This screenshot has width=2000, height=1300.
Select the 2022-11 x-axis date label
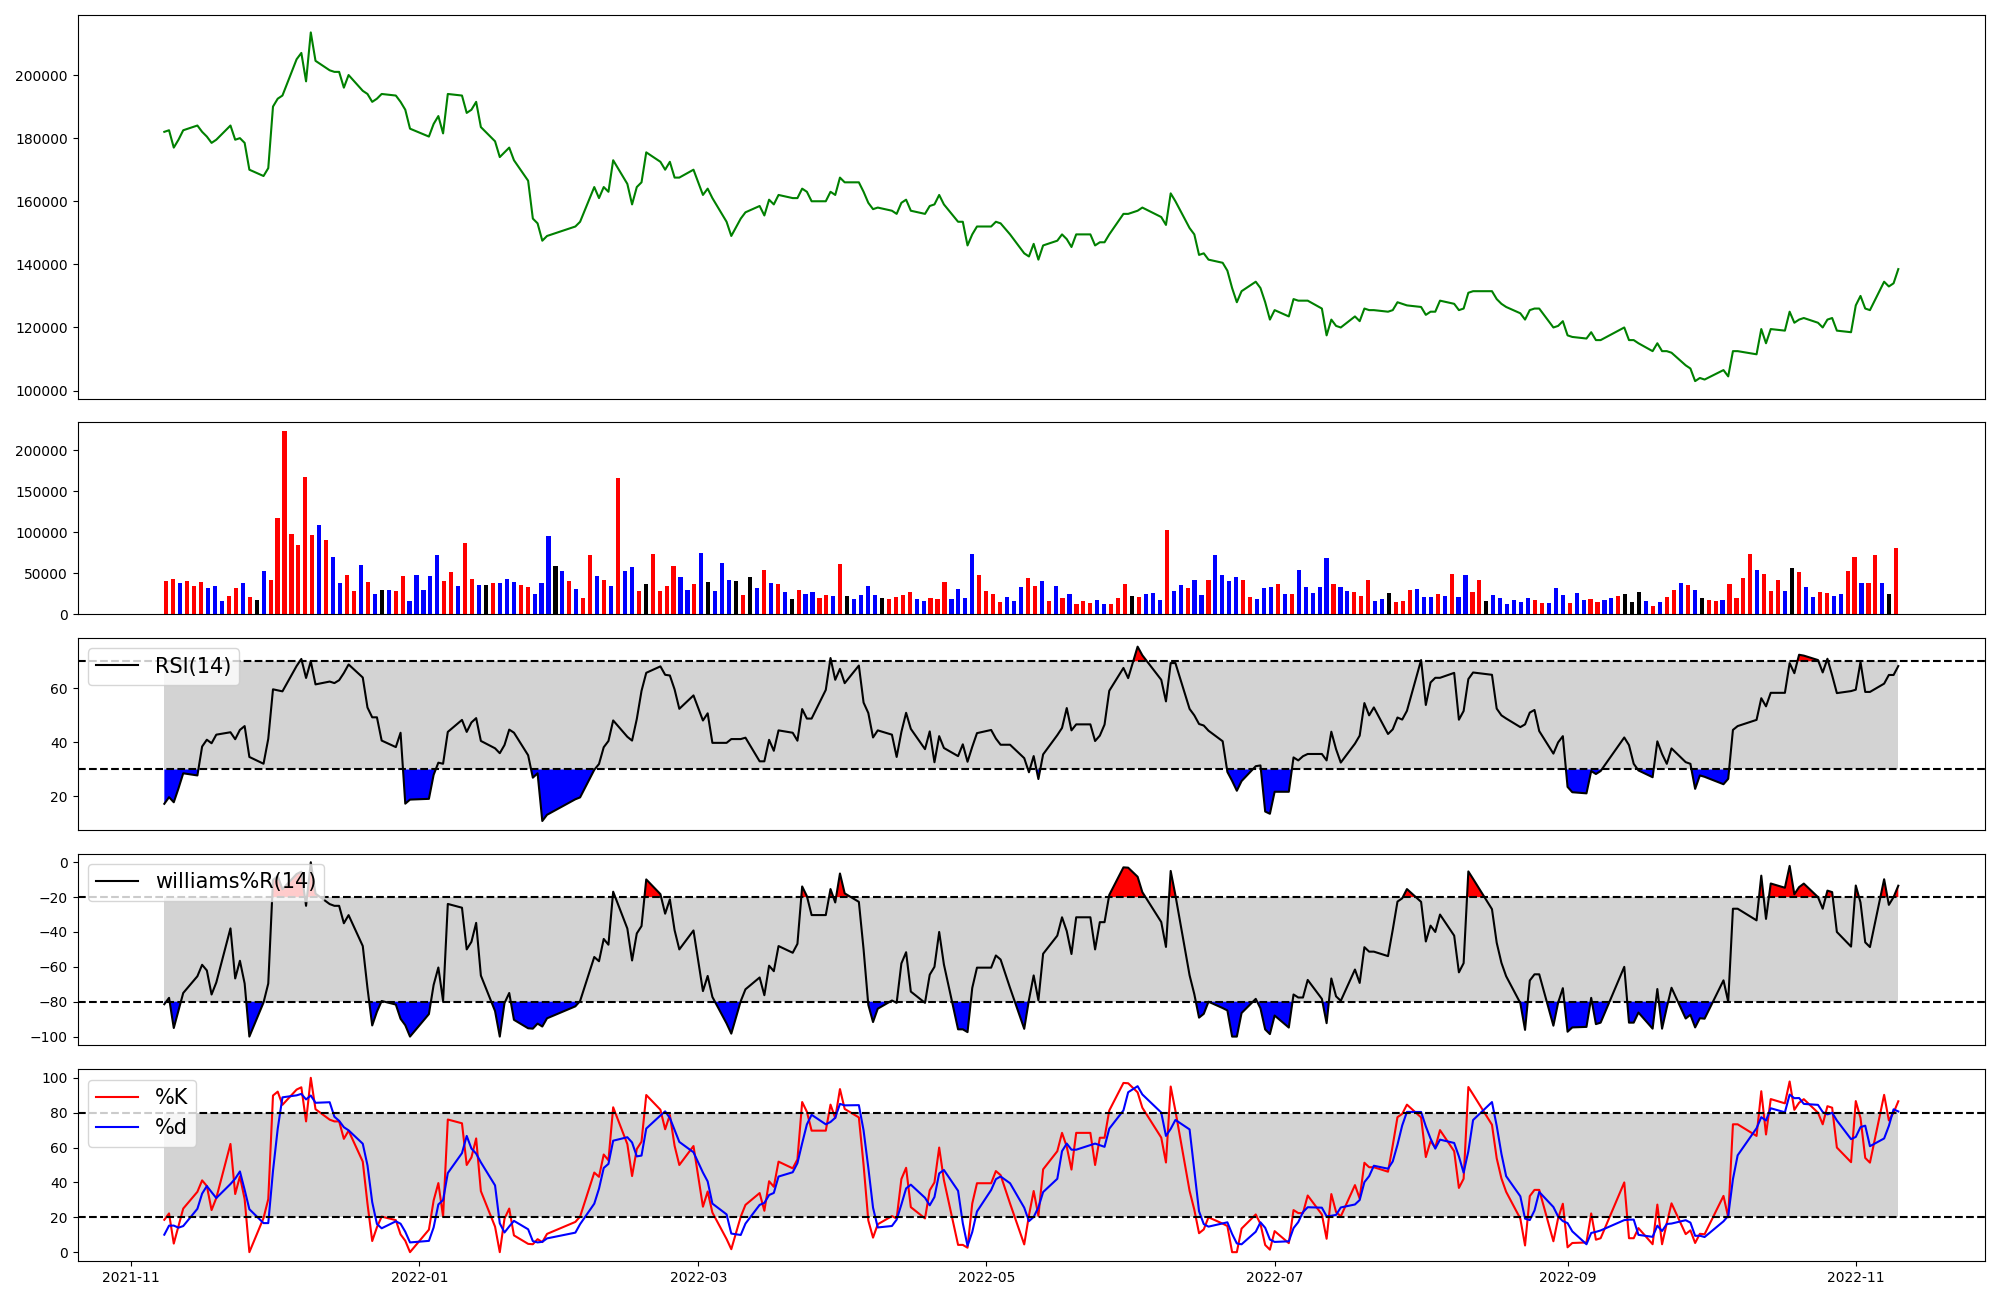tap(1856, 1277)
